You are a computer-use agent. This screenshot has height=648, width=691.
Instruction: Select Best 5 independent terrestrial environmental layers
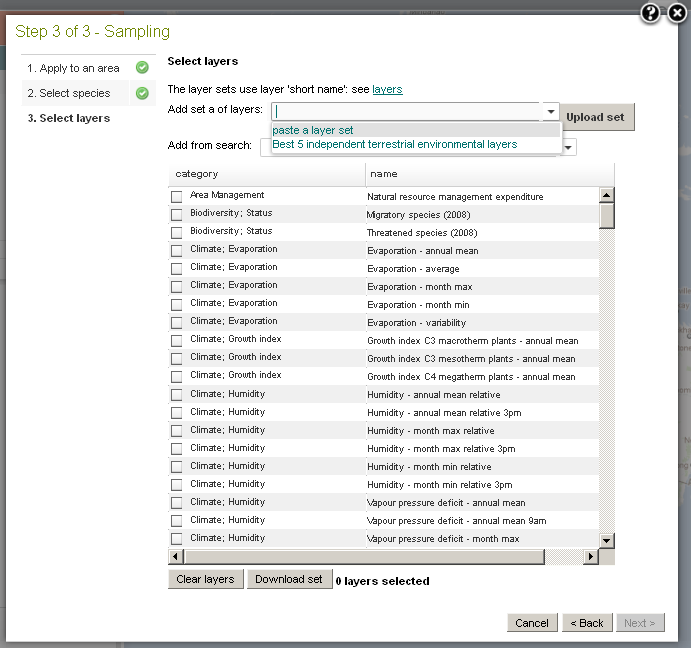coord(394,144)
